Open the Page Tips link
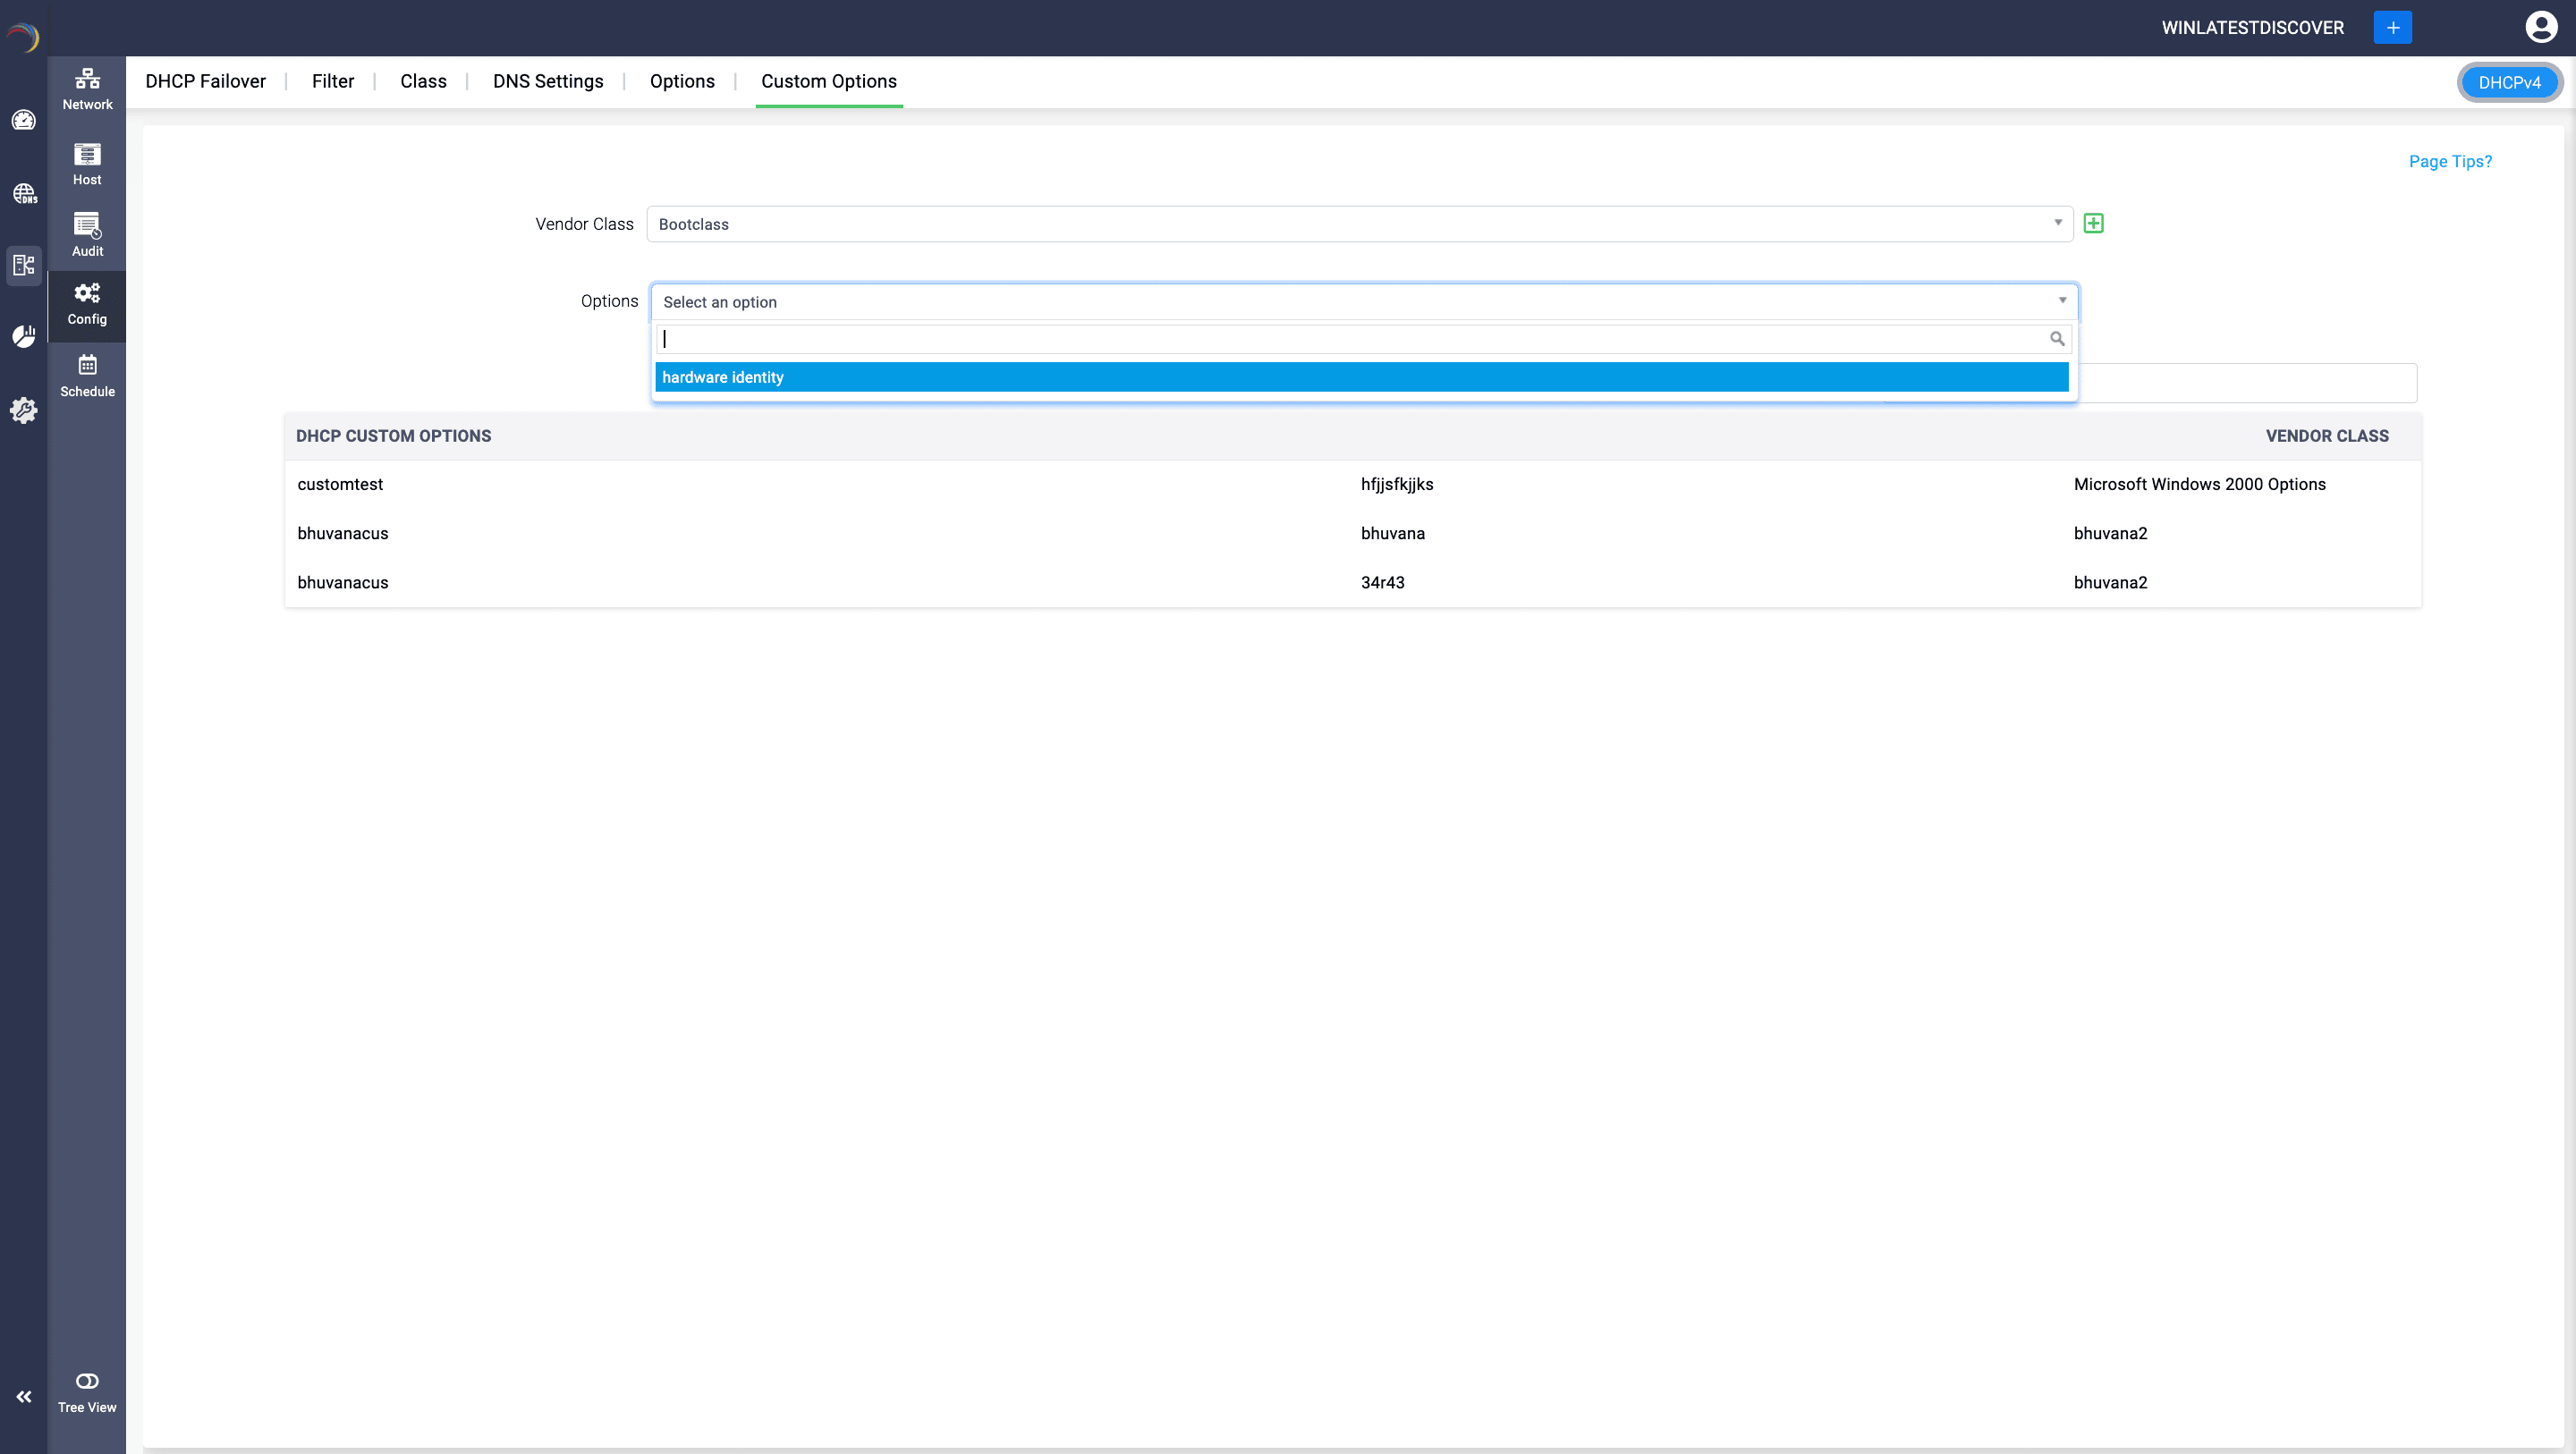The image size is (2576, 1454). click(2449, 161)
